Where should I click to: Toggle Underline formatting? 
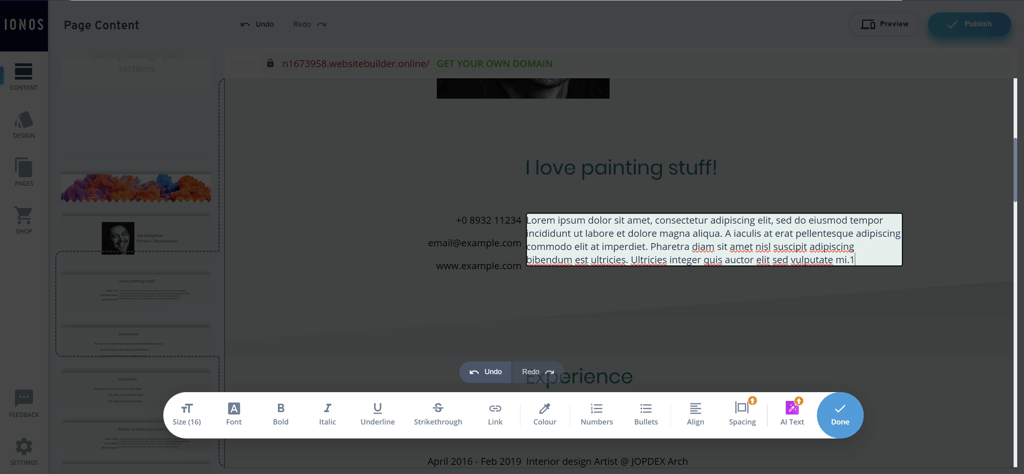[x=377, y=415]
